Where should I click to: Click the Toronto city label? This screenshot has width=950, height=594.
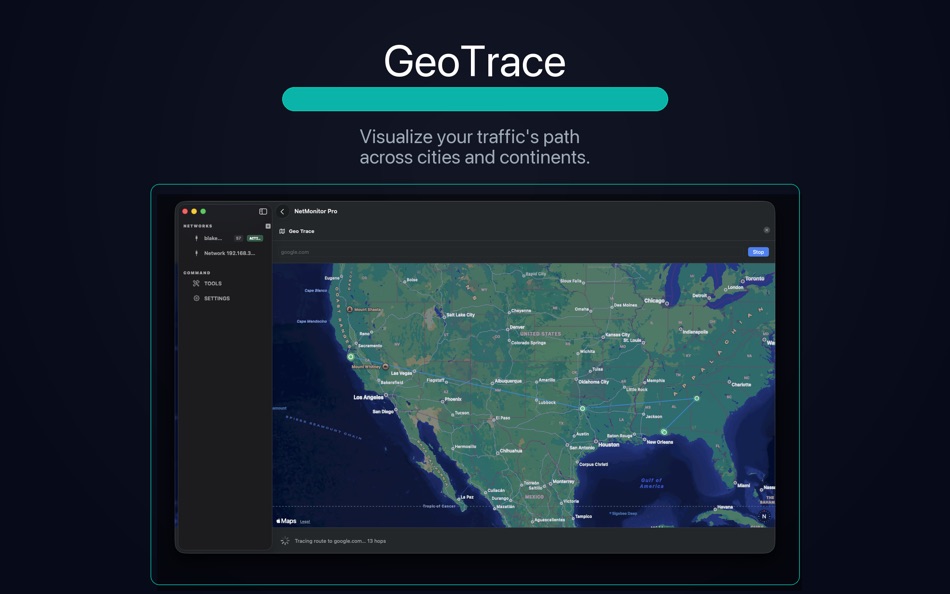754,279
